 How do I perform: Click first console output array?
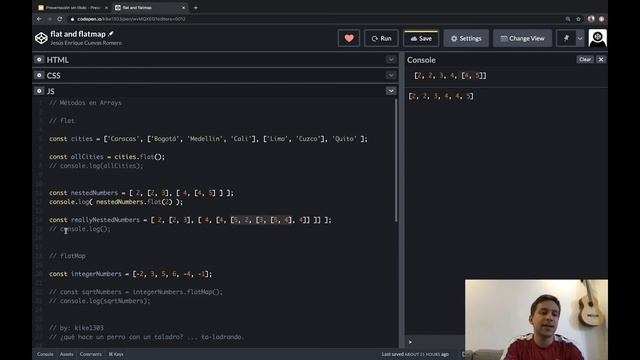click(450, 76)
